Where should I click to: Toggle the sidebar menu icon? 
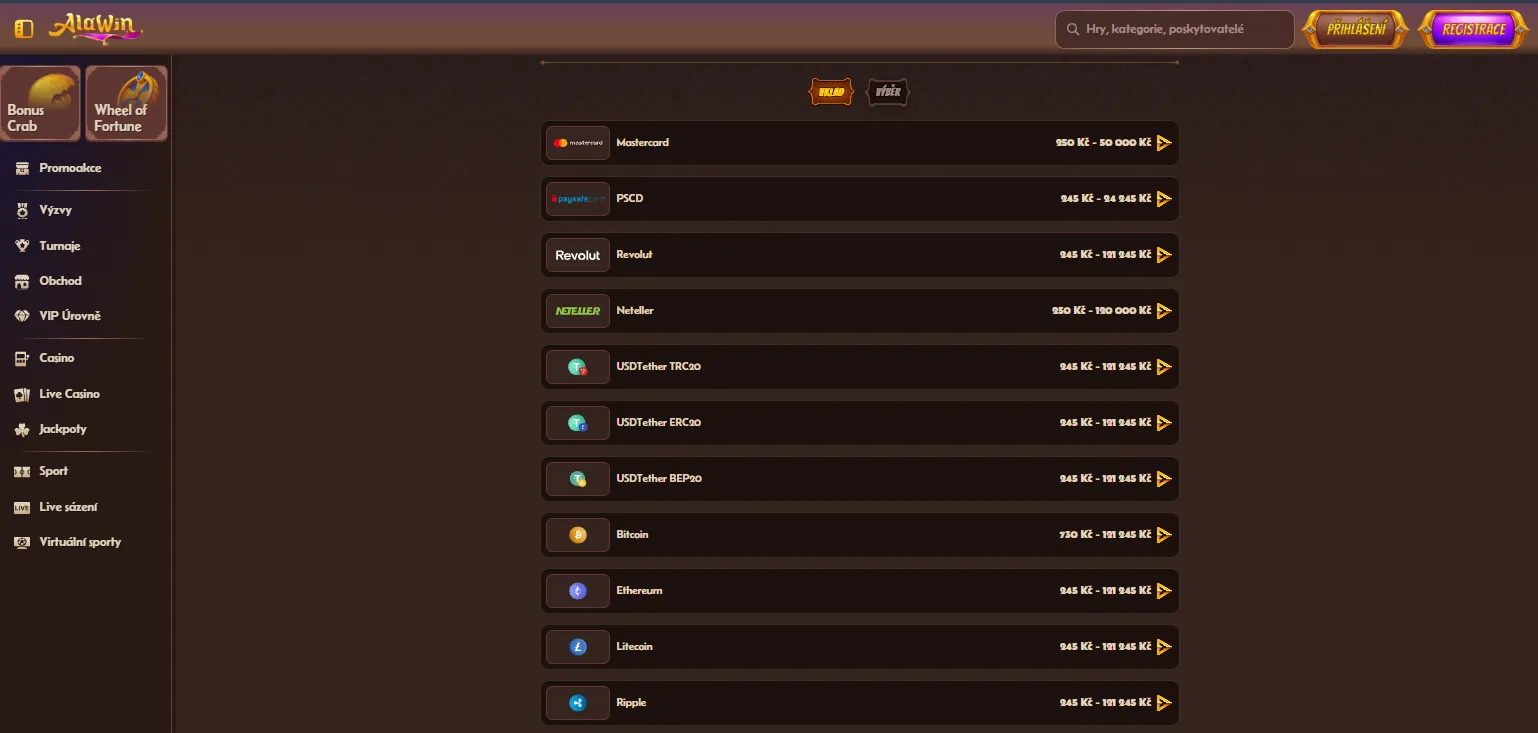point(24,29)
